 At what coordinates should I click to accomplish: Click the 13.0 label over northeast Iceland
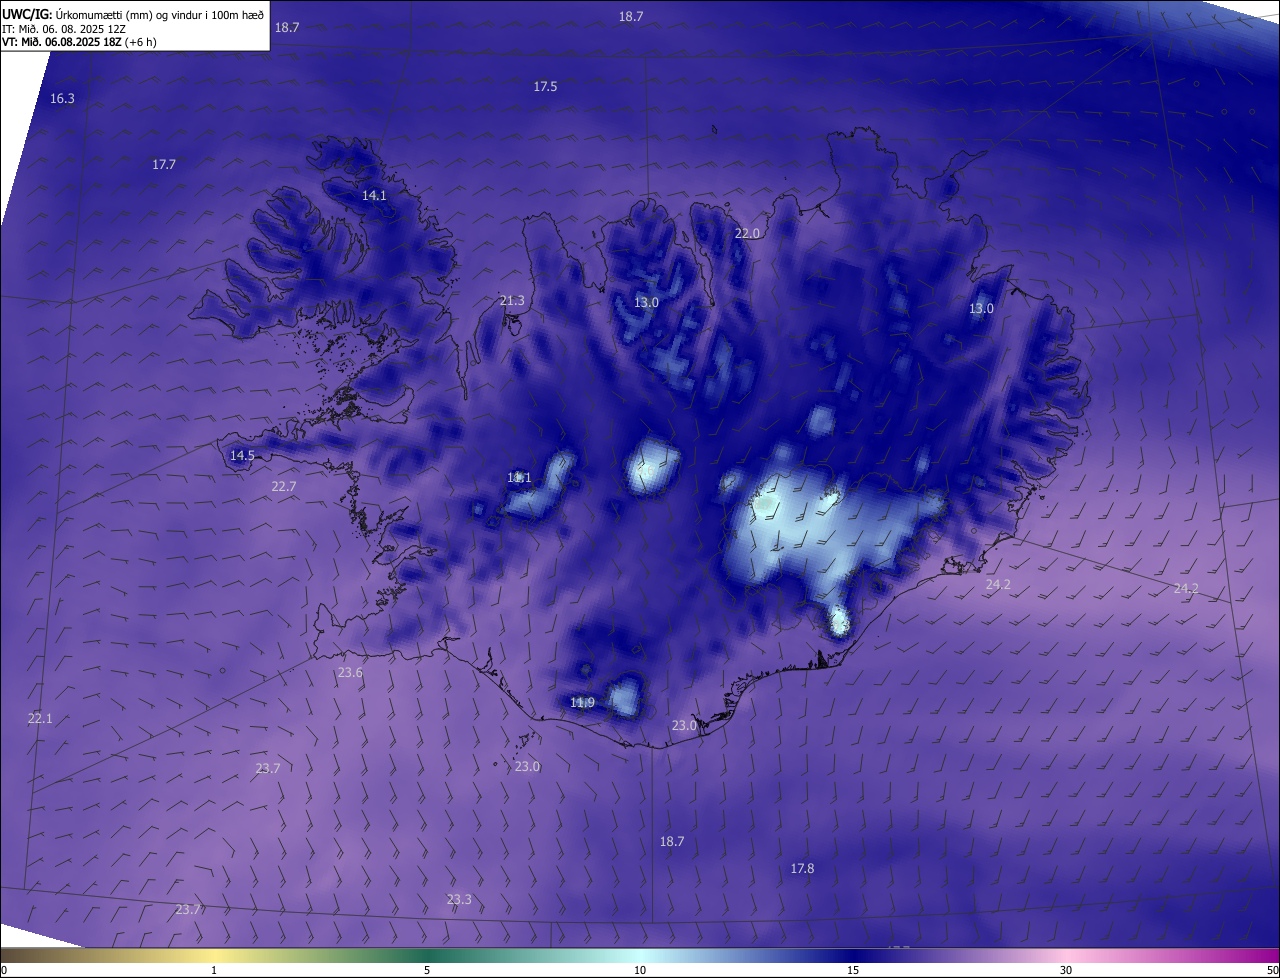point(981,308)
